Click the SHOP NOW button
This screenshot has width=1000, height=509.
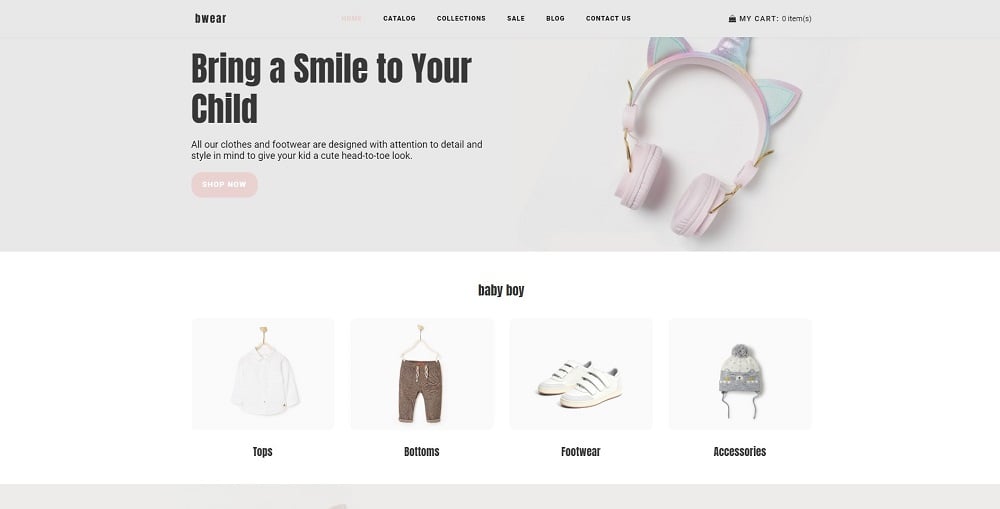[224, 184]
